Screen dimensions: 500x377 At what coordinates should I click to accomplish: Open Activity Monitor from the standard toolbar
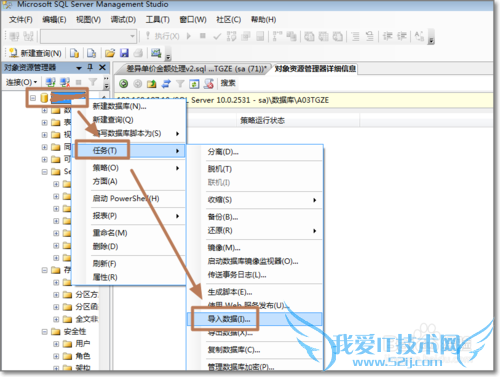[x=156, y=53]
